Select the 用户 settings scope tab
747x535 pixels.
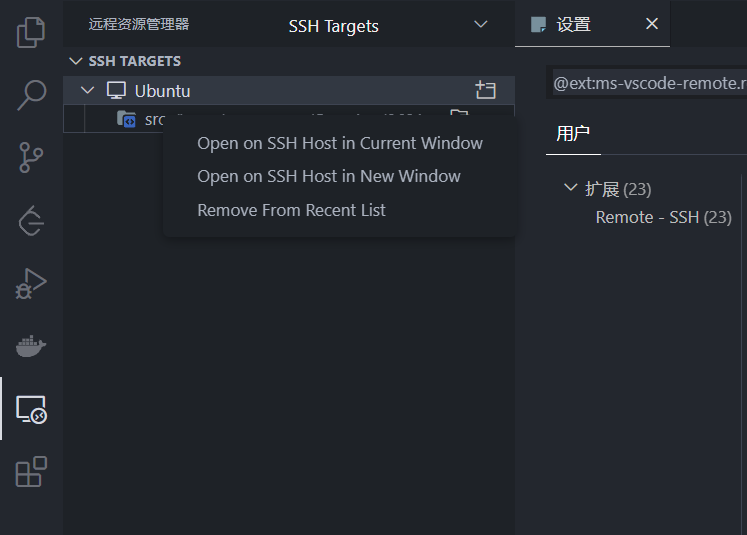point(573,133)
